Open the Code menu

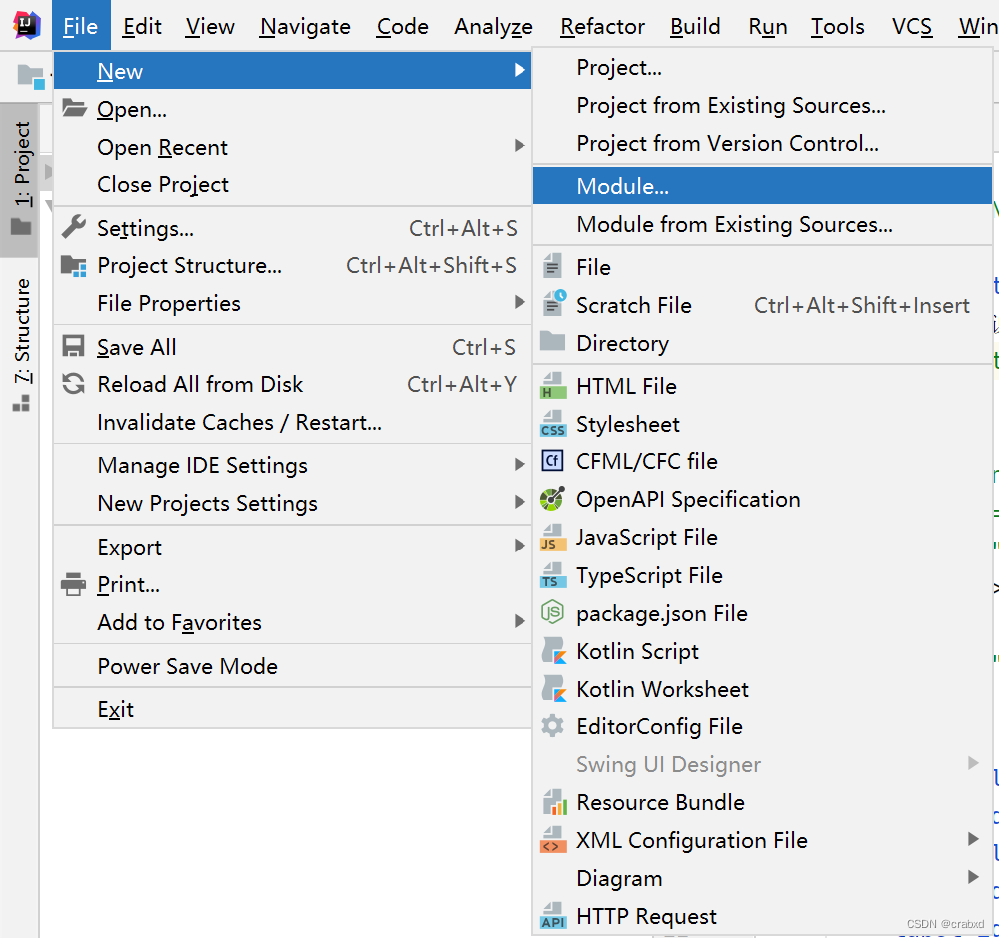pyautogui.click(x=402, y=26)
